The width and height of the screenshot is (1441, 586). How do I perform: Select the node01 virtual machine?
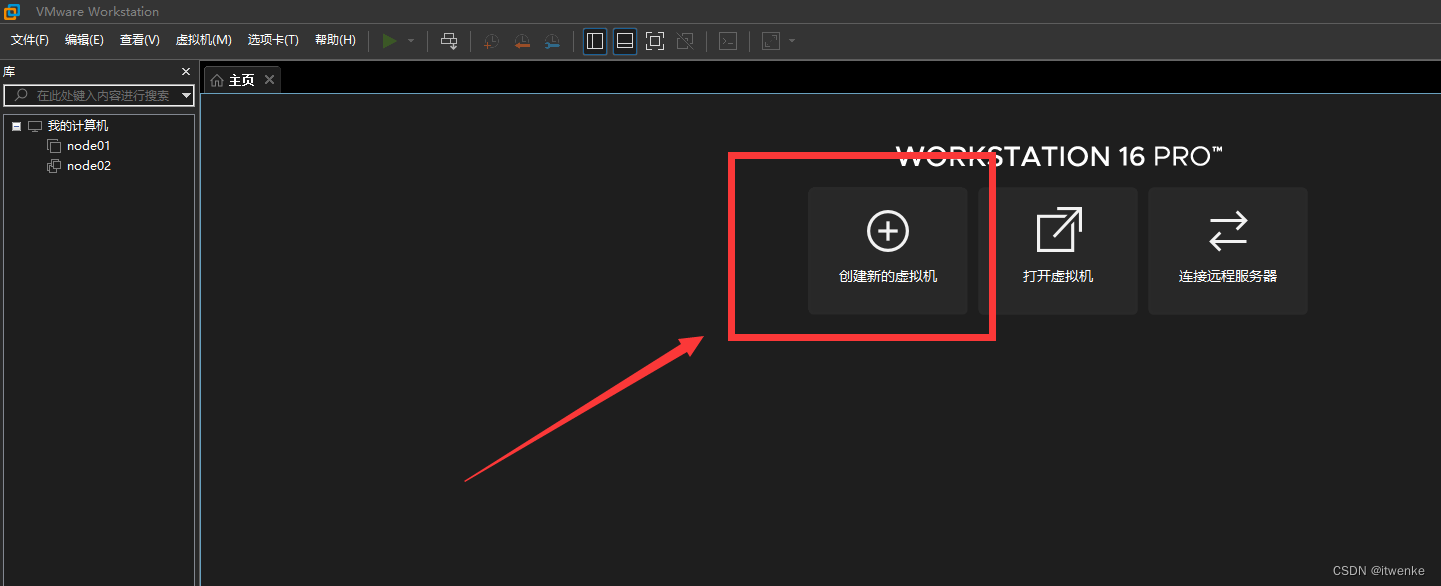click(x=89, y=146)
